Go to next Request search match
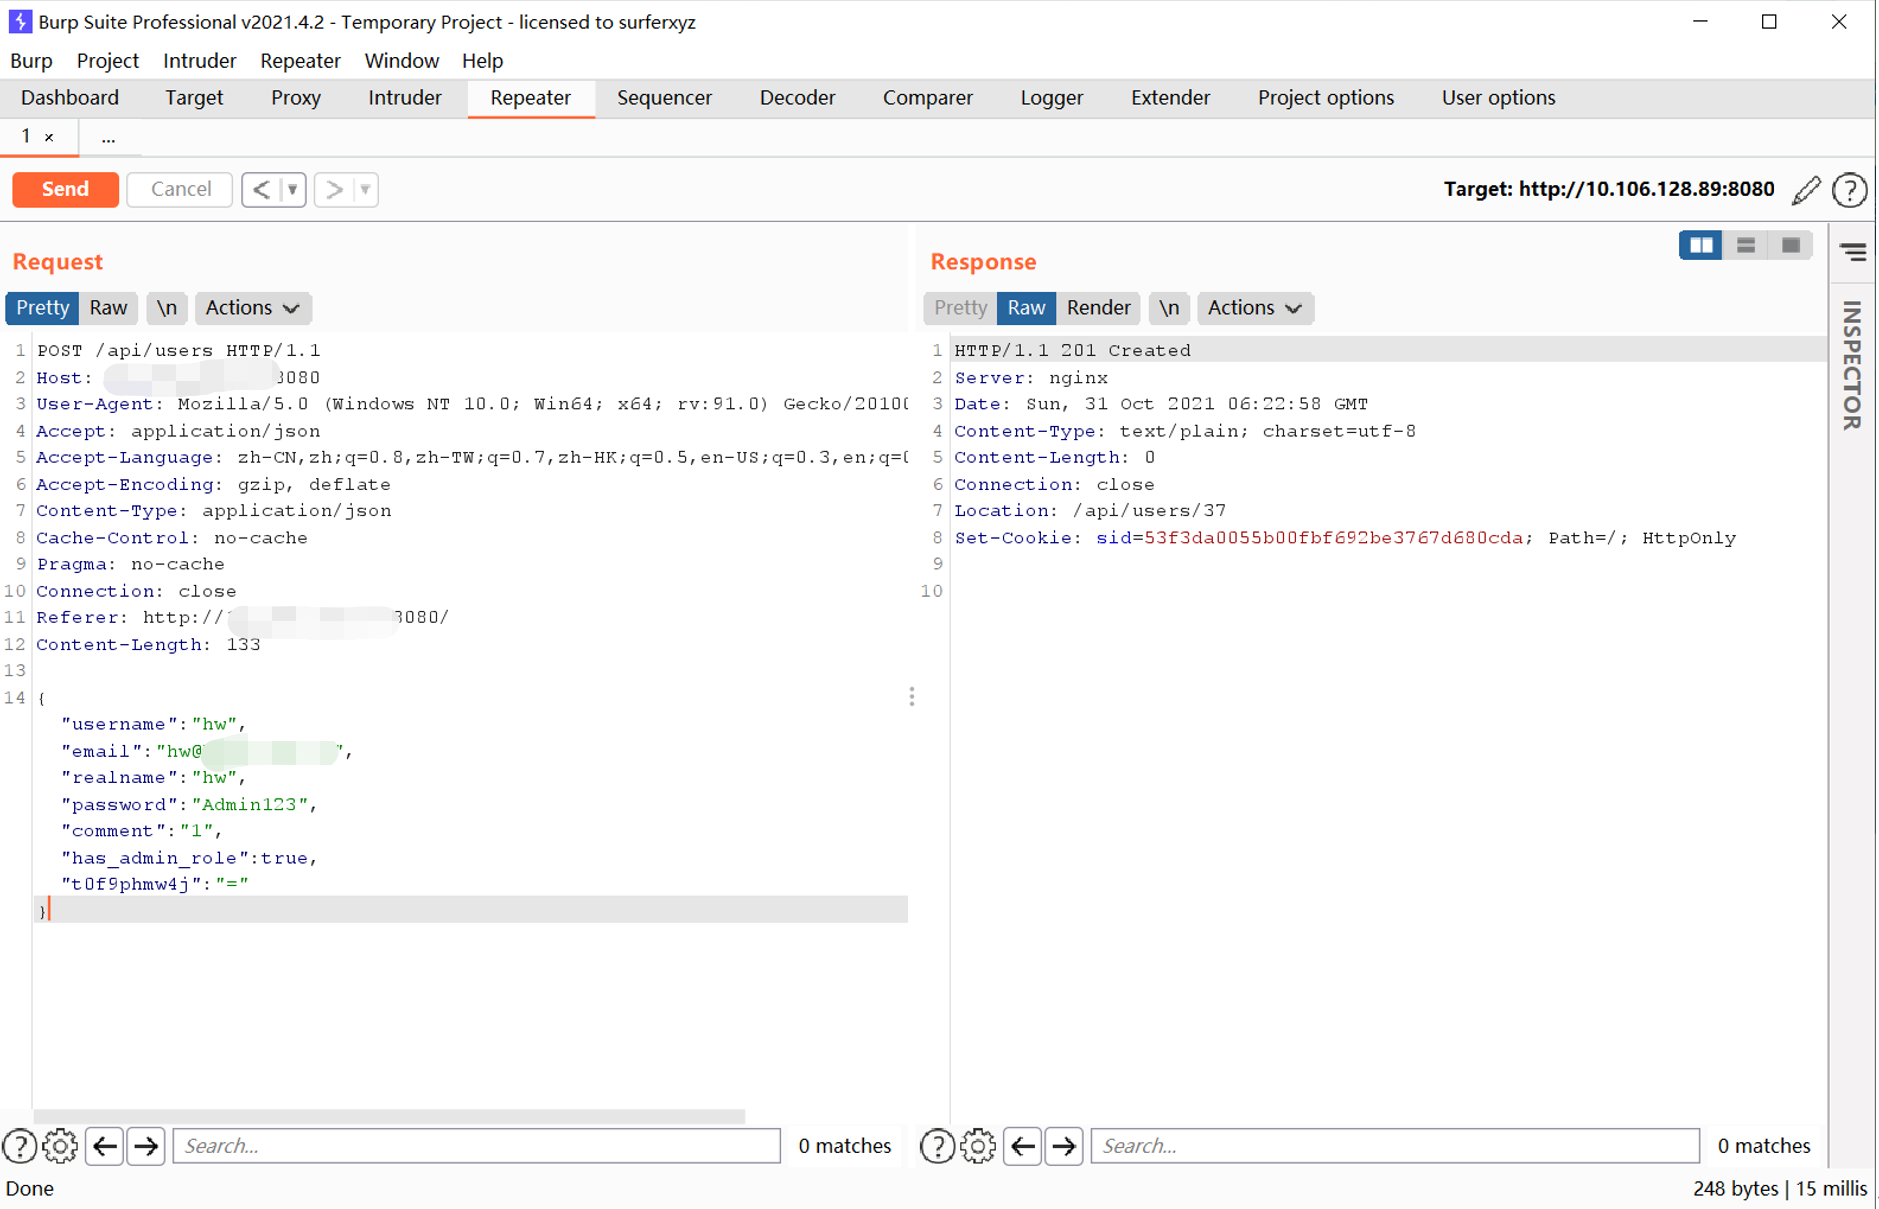This screenshot has width=1879, height=1209. (146, 1146)
